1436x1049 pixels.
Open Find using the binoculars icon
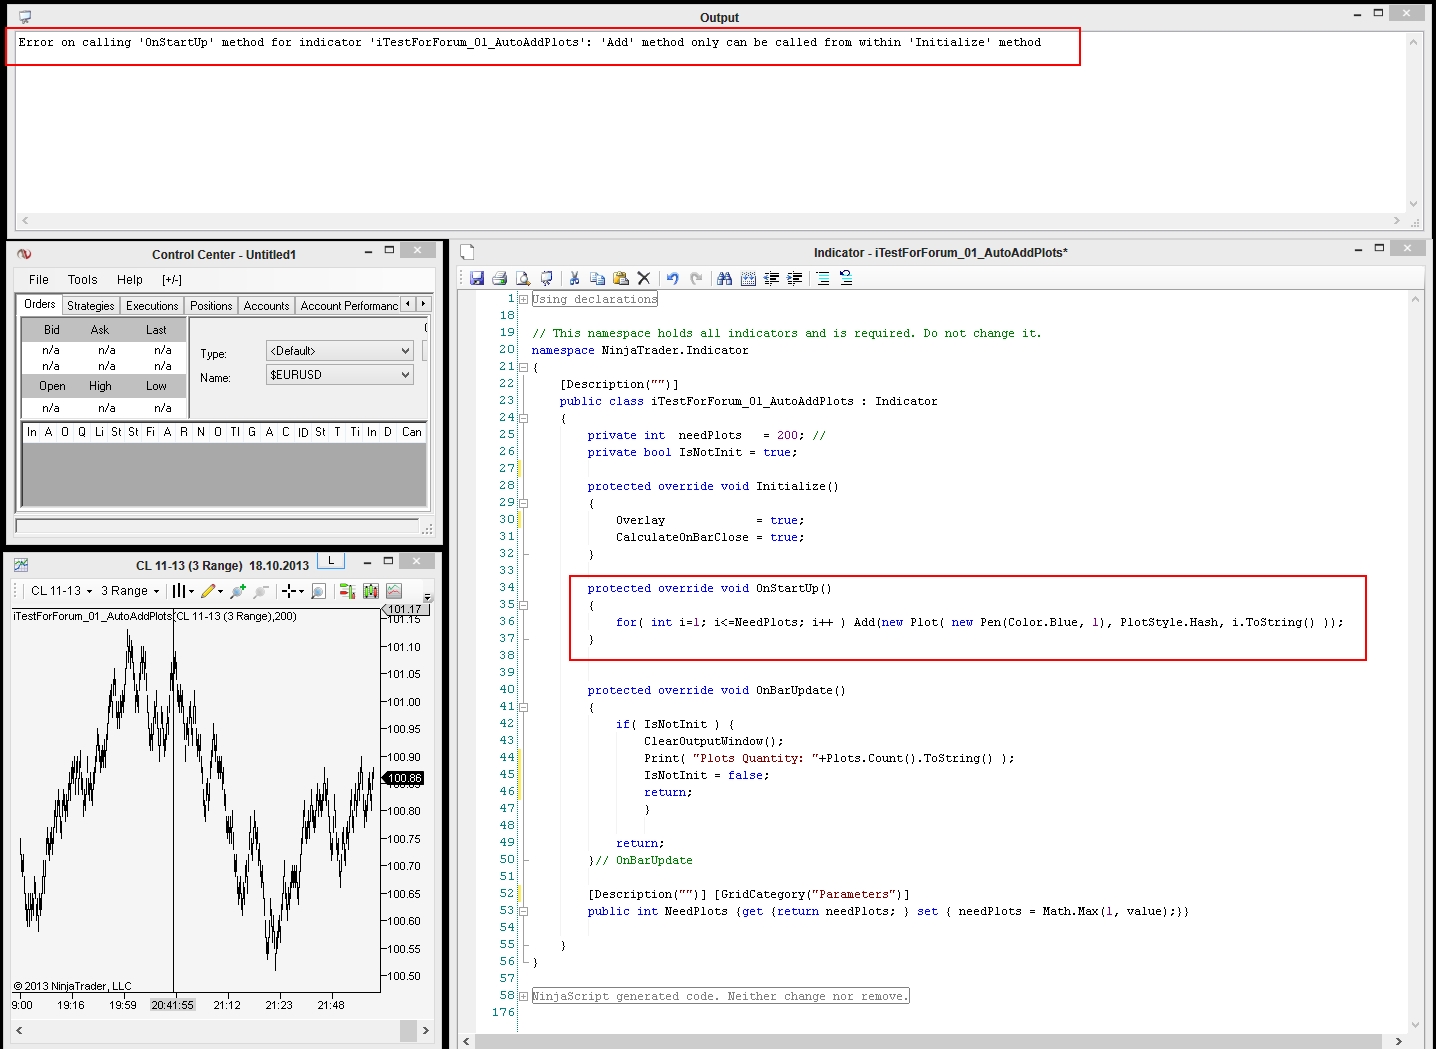724,279
